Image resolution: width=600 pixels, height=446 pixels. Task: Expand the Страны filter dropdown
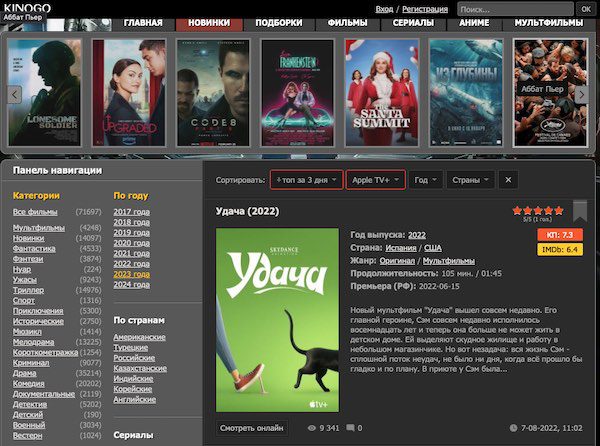470,180
